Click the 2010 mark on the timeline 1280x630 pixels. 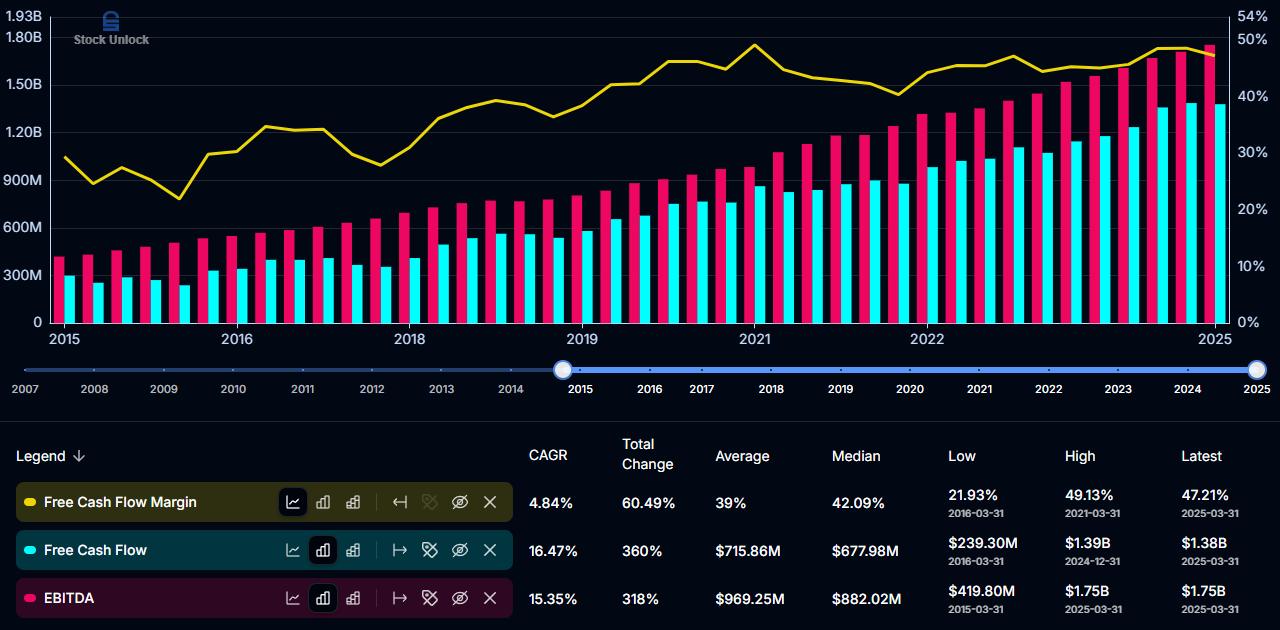point(233,389)
